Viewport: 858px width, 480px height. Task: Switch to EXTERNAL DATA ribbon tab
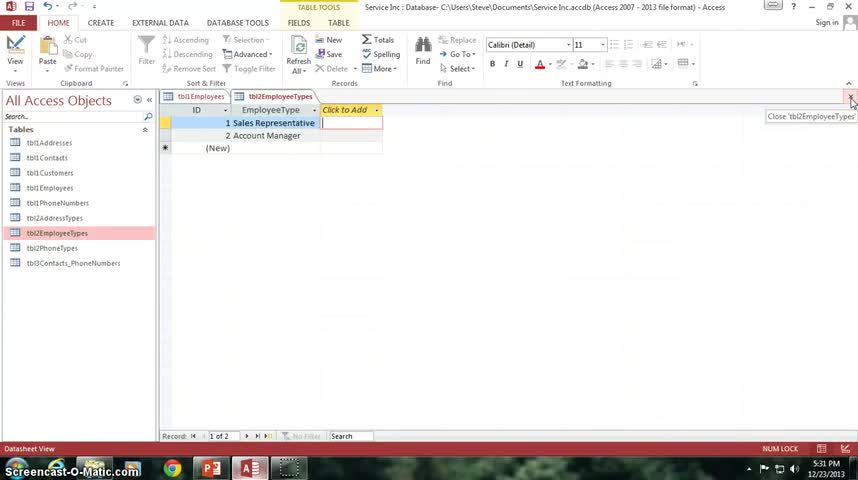pyautogui.click(x=160, y=23)
